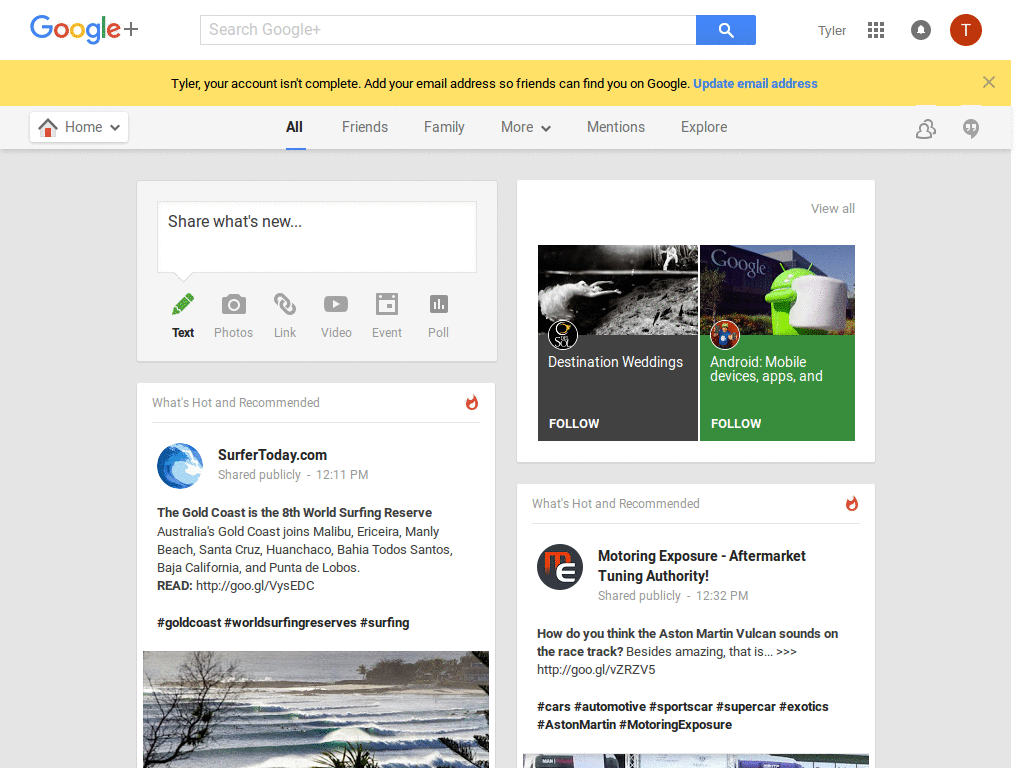
Task: Open the Hangouts quote icon
Action: point(970,129)
